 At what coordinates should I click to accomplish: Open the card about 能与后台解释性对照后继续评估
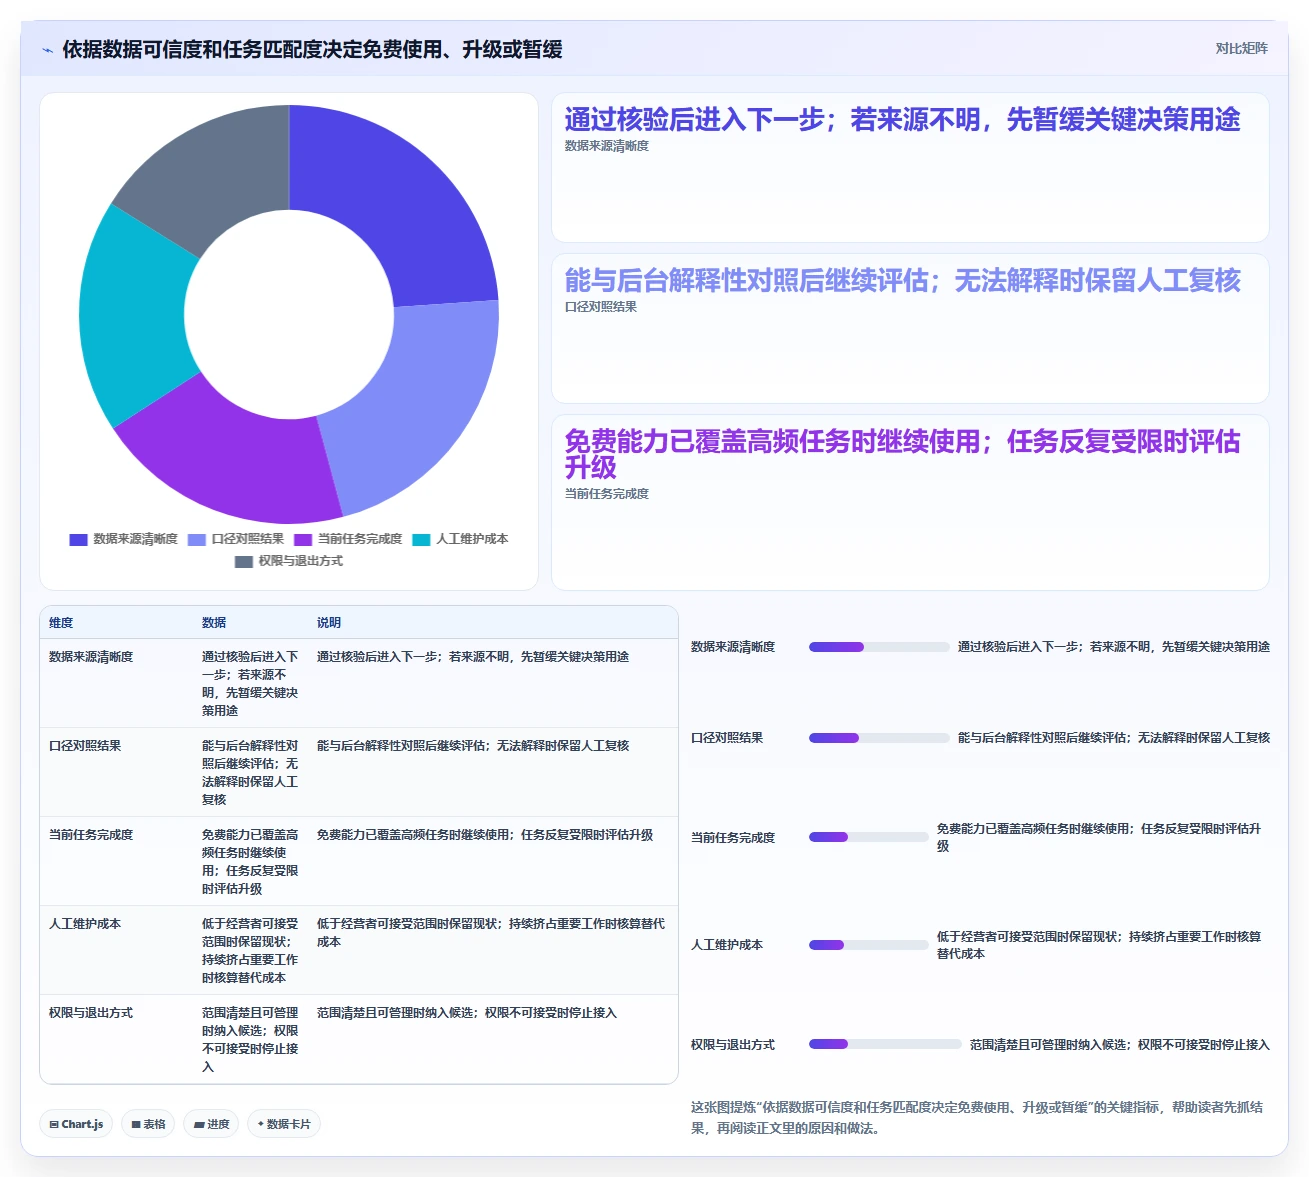[910, 328]
